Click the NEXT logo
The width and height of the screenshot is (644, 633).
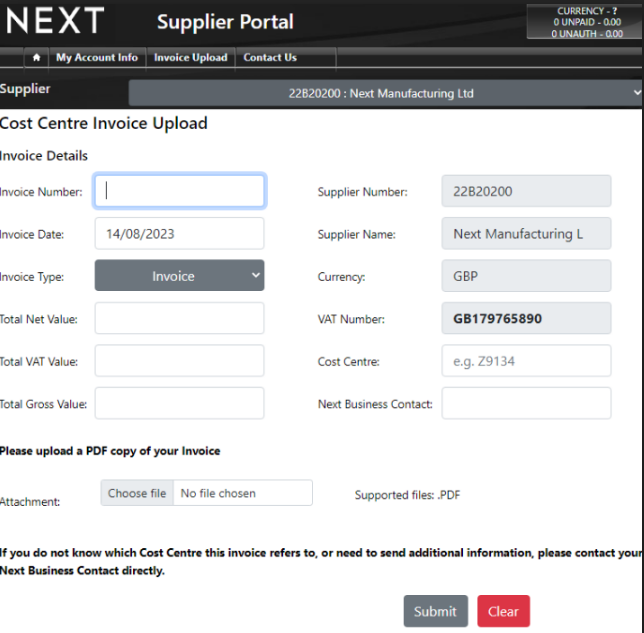pyautogui.click(x=55, y=21)
